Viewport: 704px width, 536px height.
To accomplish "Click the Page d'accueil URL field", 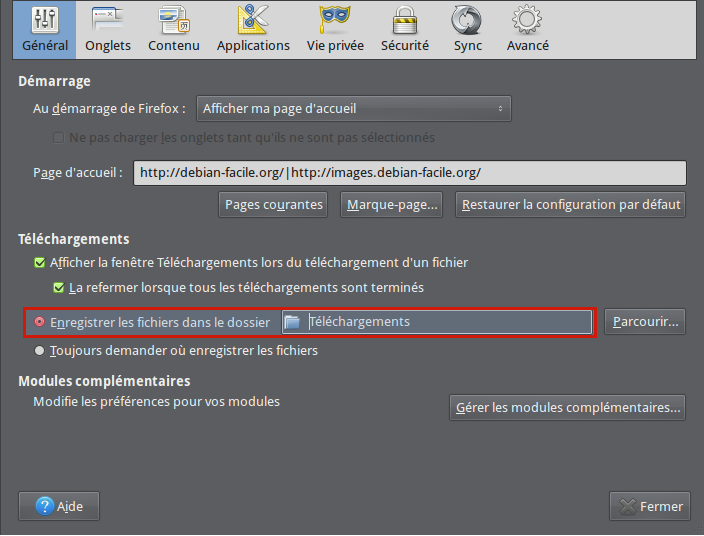I will click(x=409, y=172).
